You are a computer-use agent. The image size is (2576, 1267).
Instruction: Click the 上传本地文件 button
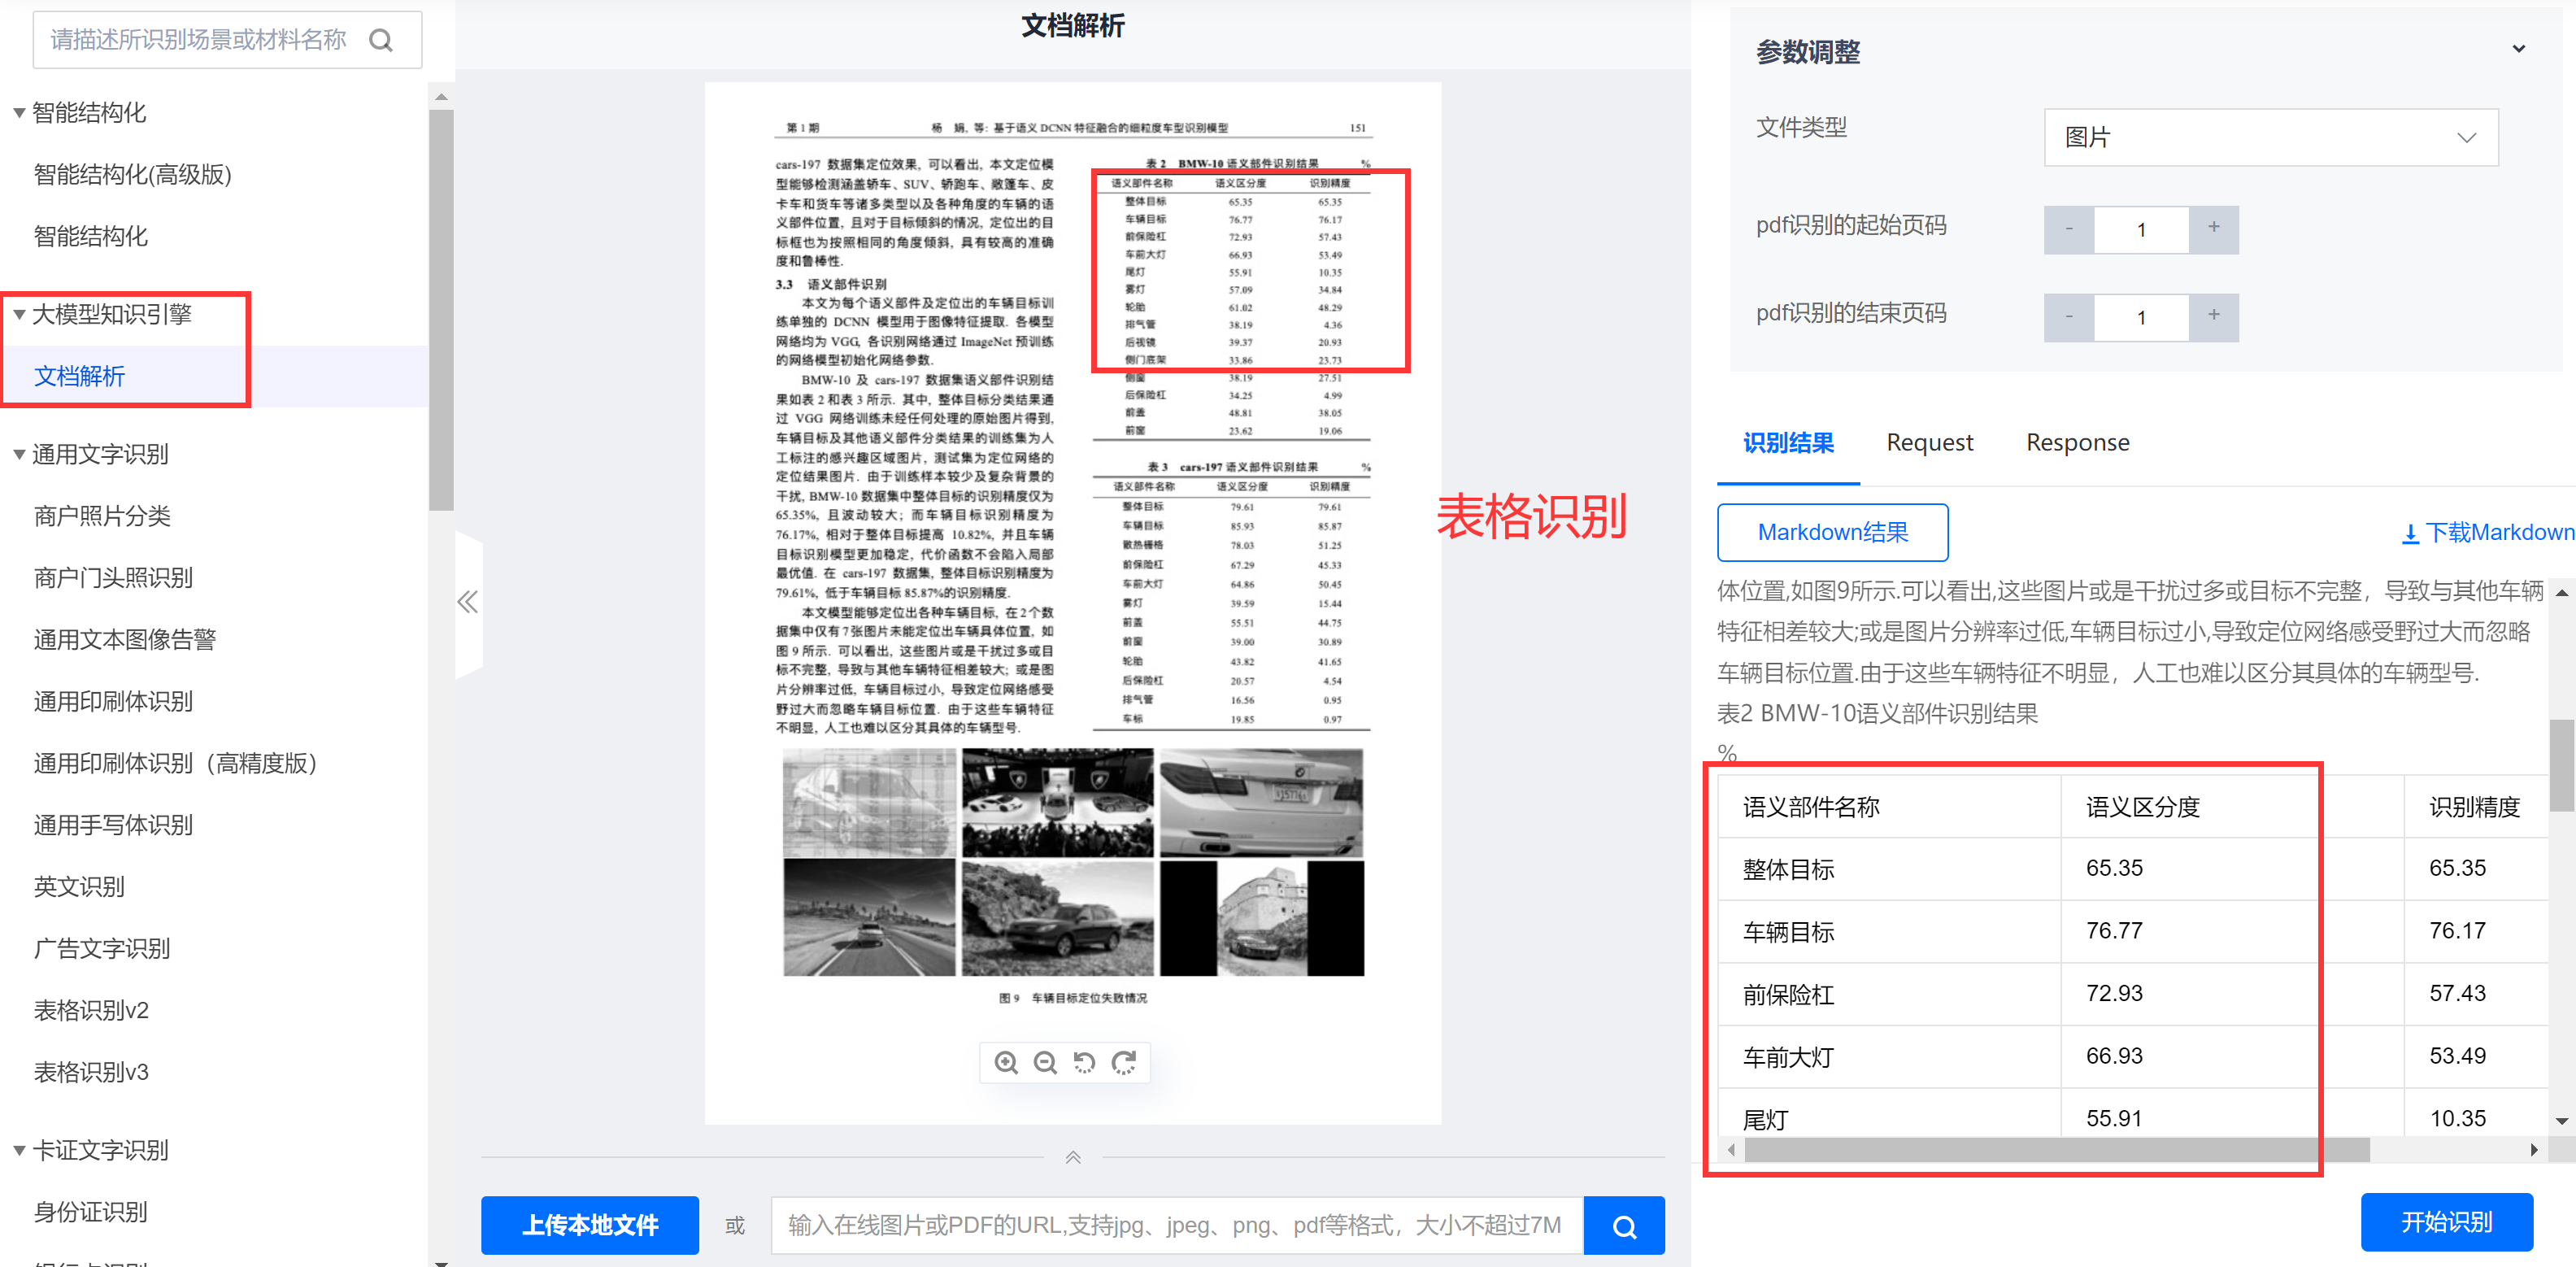[x=590, y=1225]
